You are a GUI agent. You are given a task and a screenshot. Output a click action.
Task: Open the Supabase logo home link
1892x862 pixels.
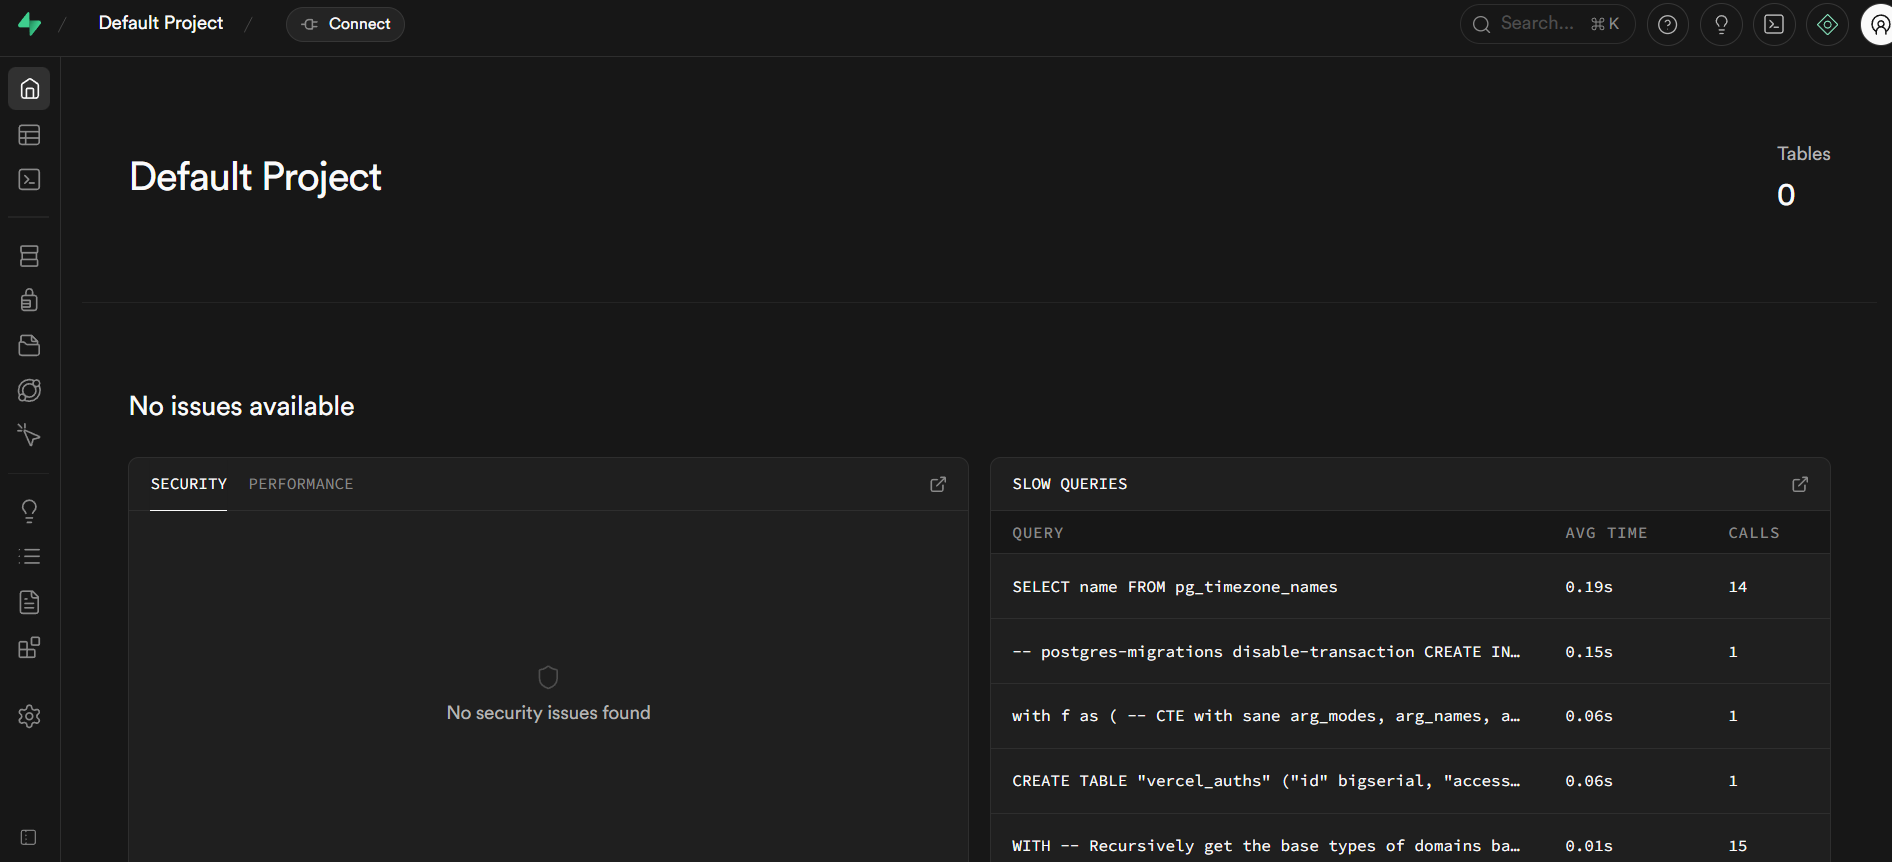click(x=30, y=24)
